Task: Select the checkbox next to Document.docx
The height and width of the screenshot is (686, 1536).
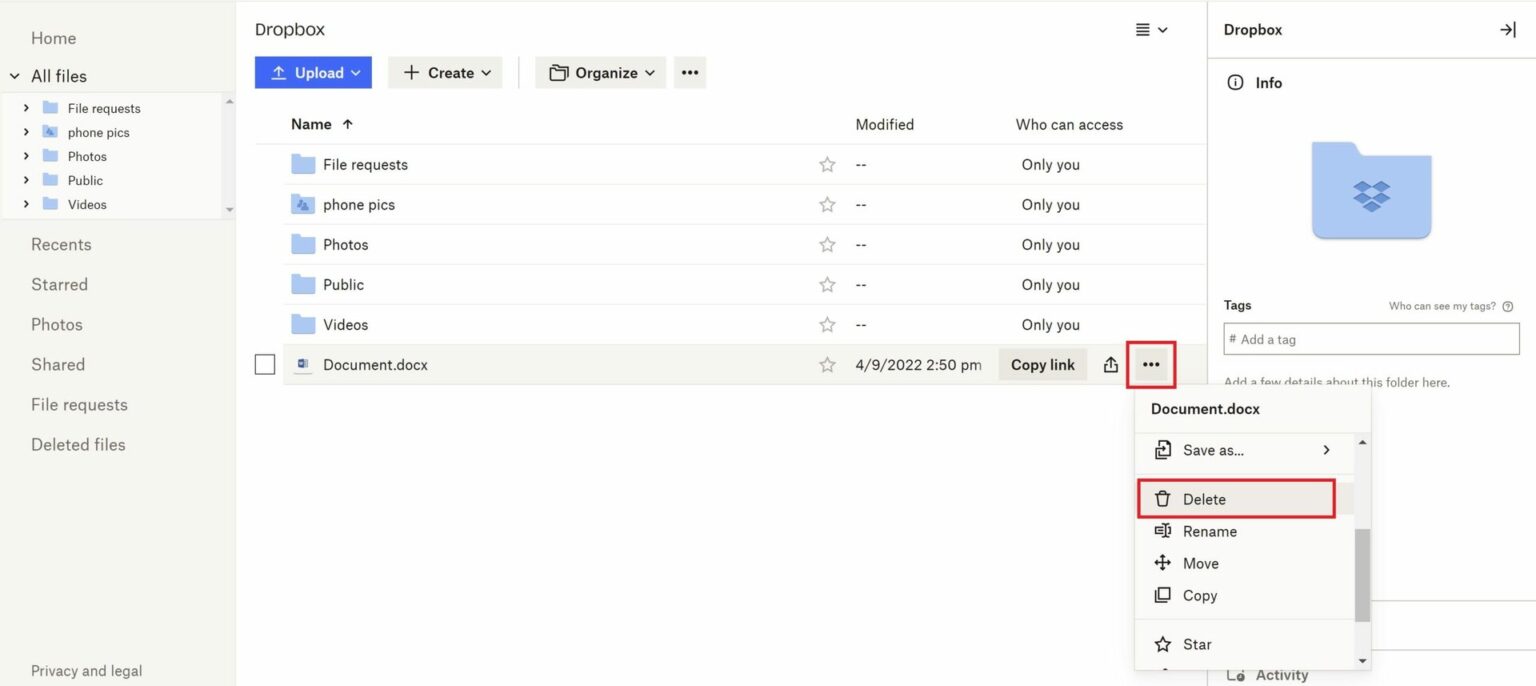Action: pos(264,364)
